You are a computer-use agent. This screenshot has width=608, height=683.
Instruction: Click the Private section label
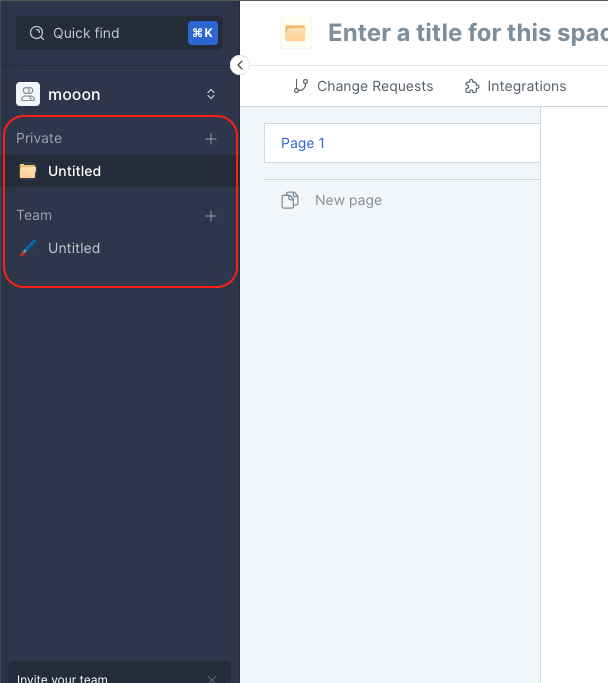tap(39, 138)
